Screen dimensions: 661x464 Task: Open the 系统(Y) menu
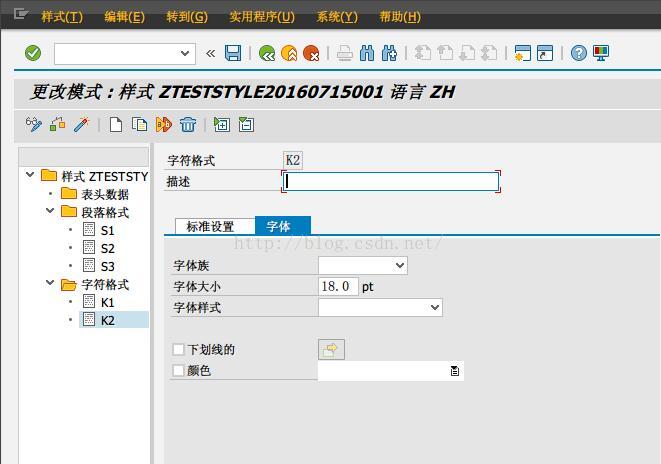(x=337, y=17)
